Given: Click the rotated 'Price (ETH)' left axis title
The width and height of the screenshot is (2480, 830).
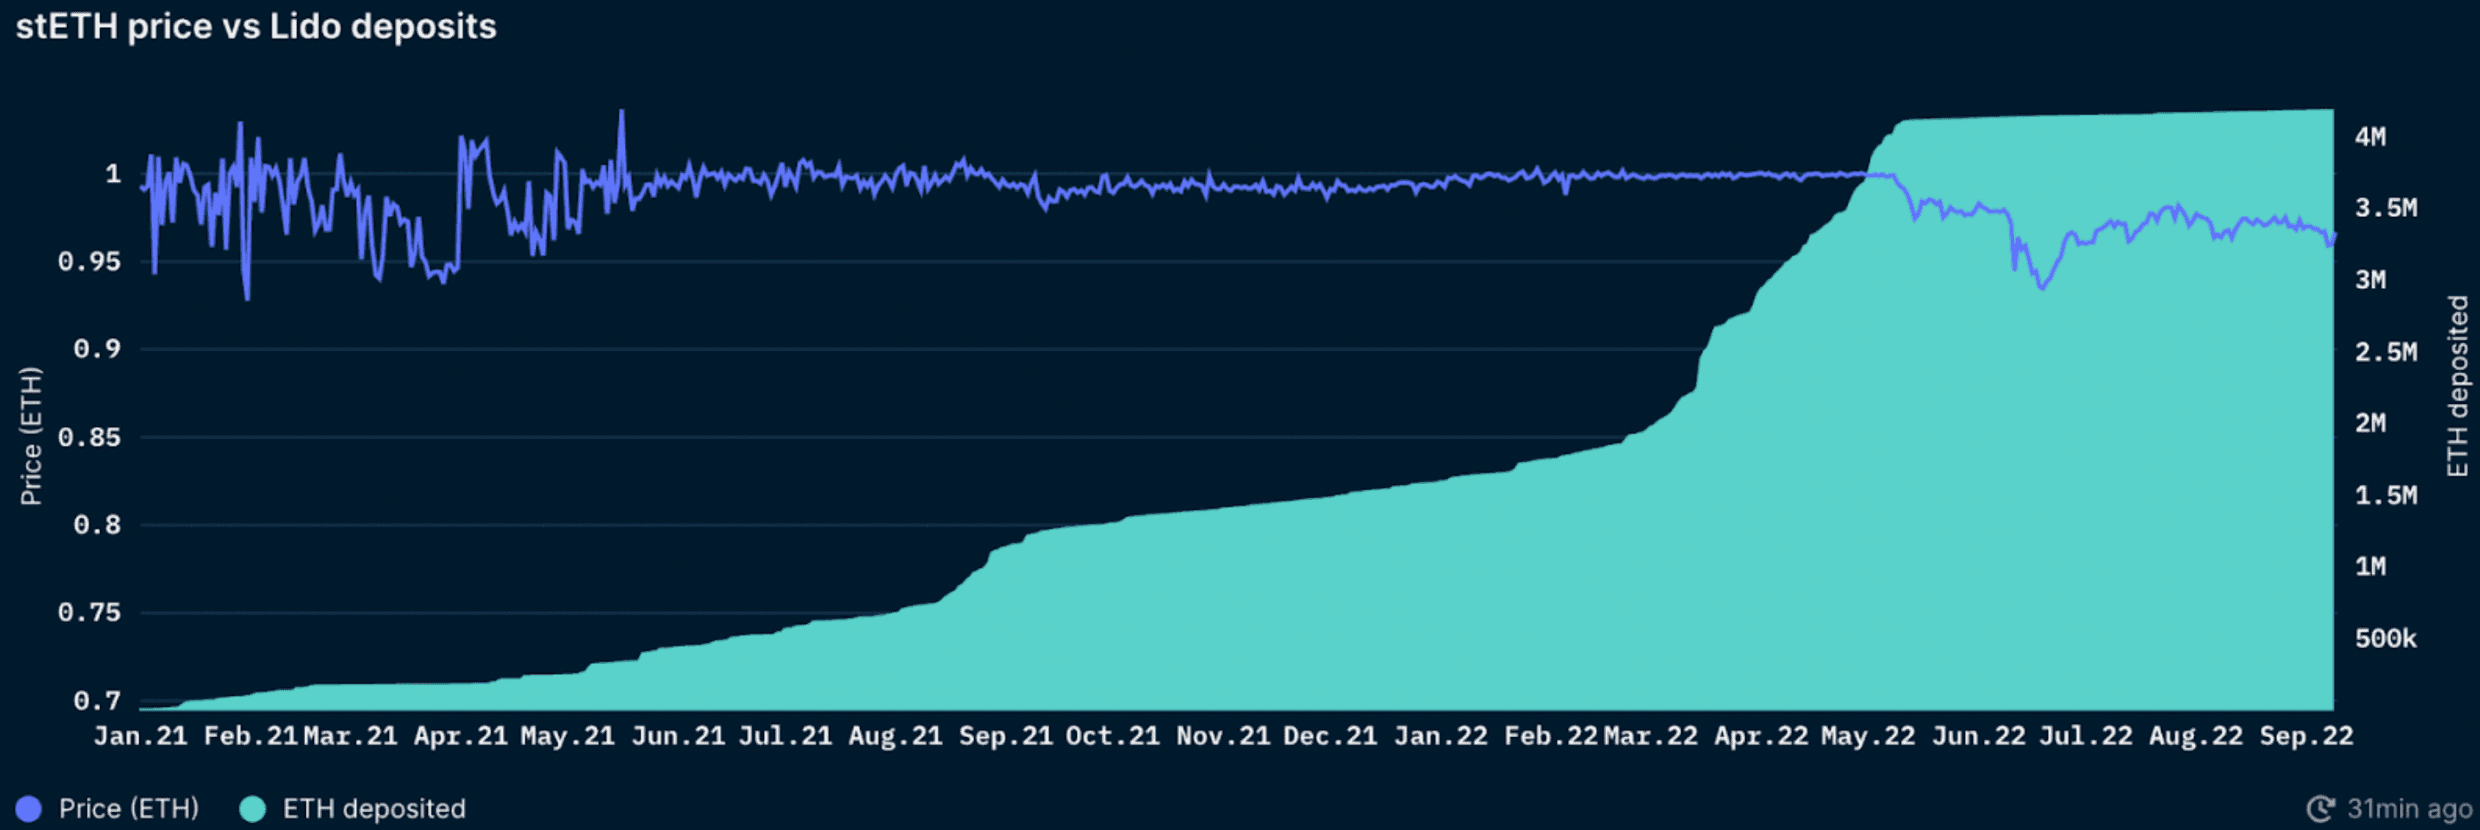Looking at the screenshot, I should (31, 436).
